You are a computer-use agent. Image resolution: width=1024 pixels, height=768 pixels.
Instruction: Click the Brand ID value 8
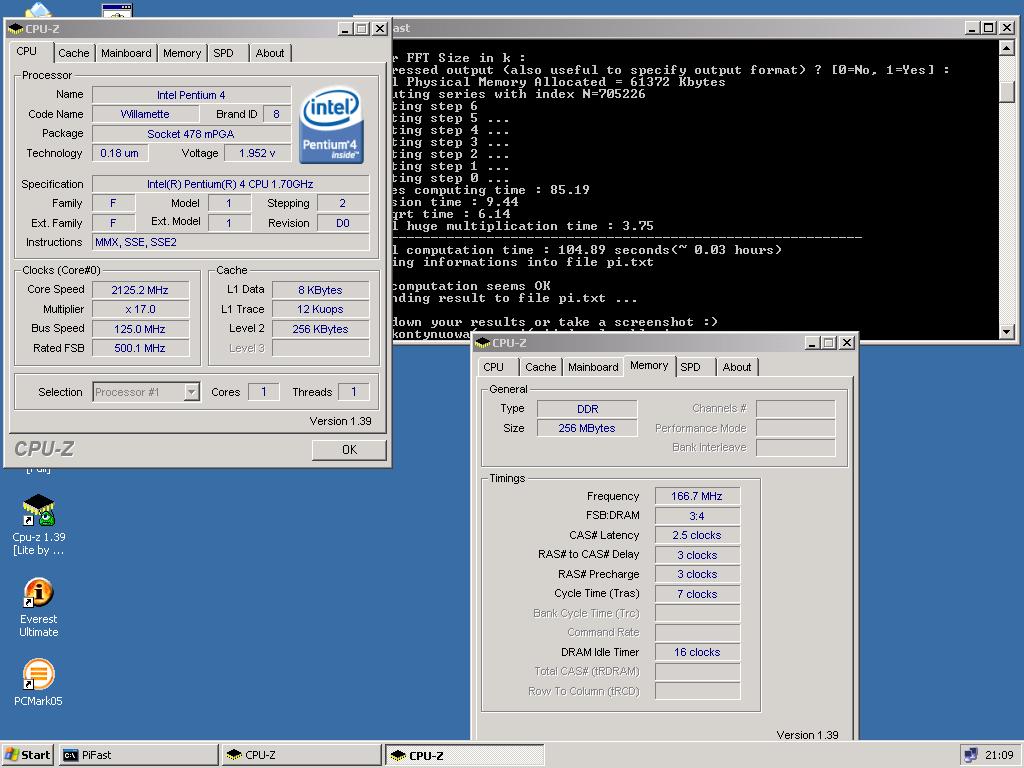(277, 114)
